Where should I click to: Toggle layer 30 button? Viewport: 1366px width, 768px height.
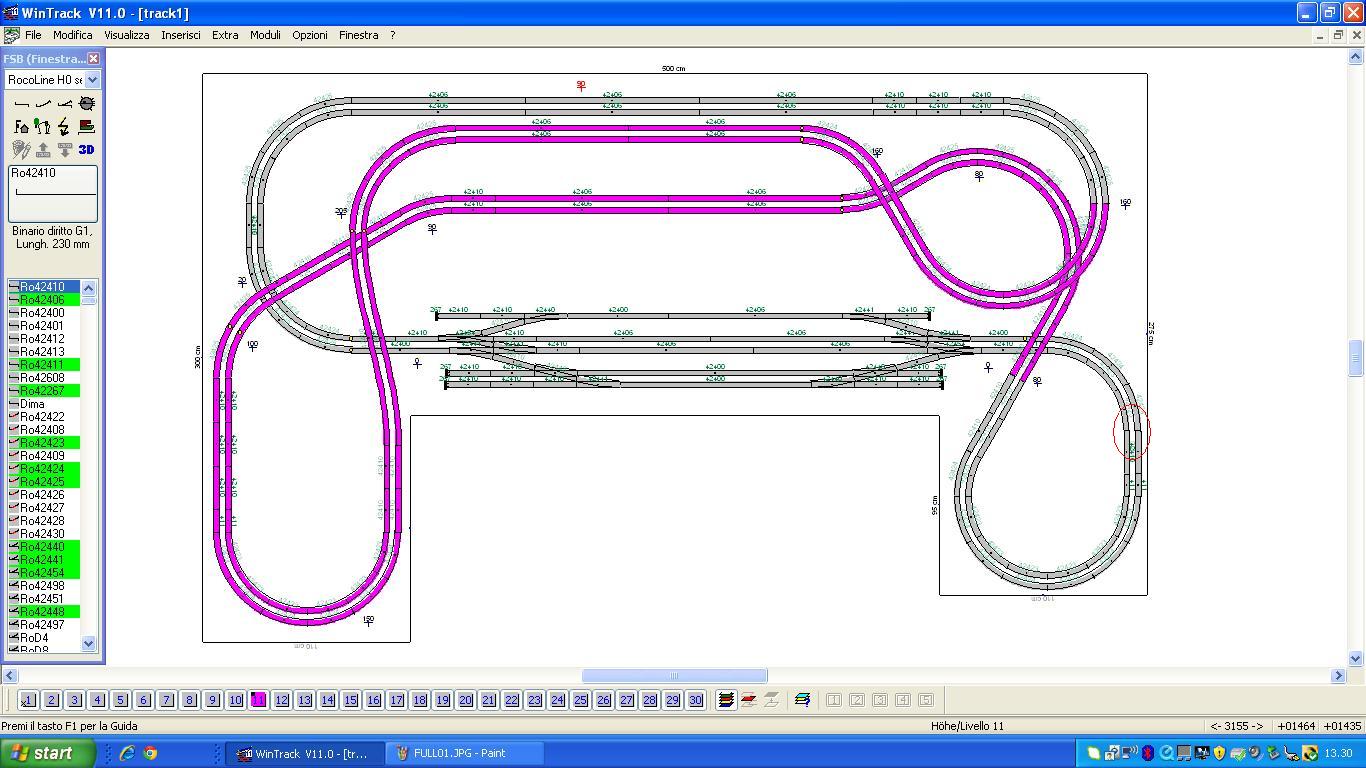click(695, 700)
